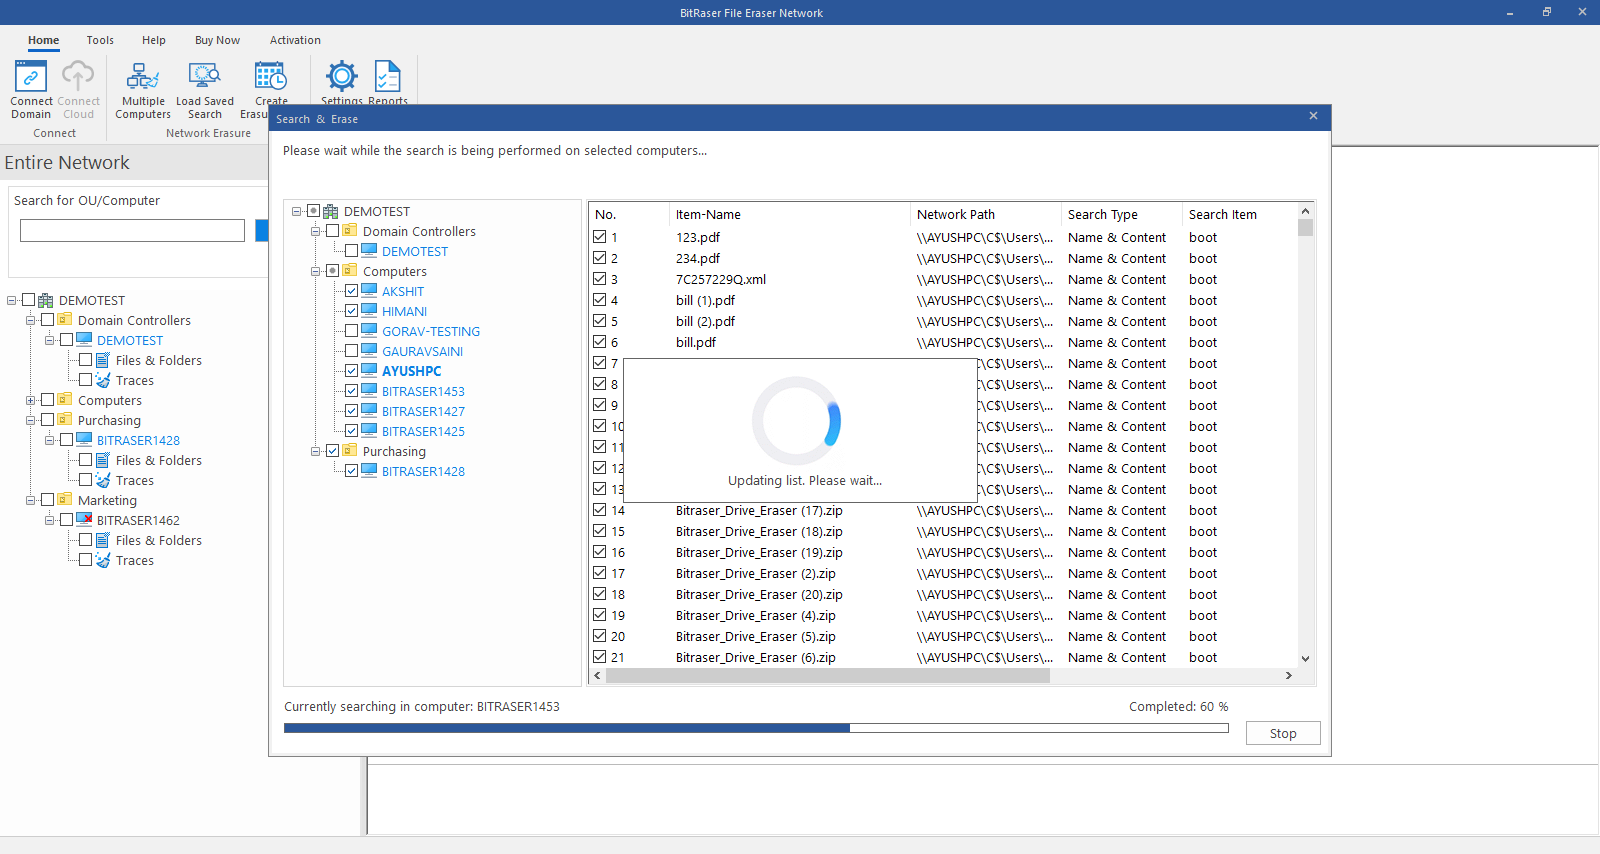Click the Create Erasure schedule icon

click(x=270, y=76)
